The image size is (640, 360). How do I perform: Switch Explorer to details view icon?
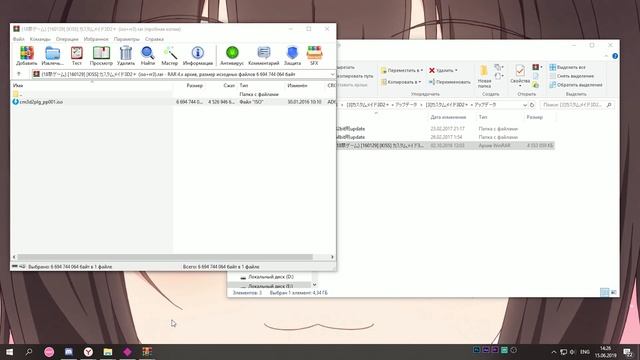coord(604,292)
